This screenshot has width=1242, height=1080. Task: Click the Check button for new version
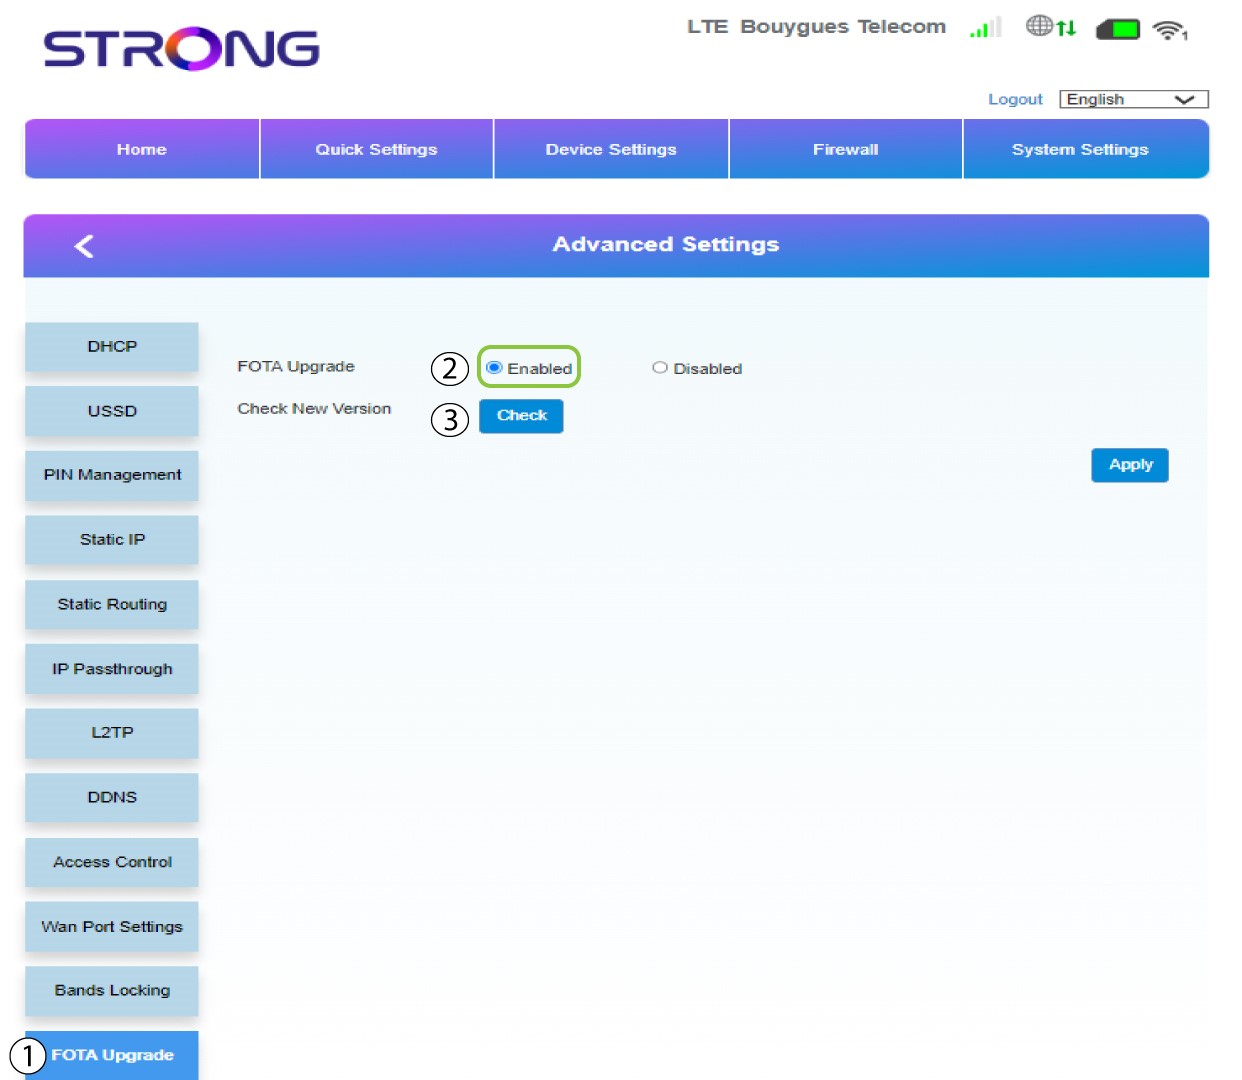point(521,416)
